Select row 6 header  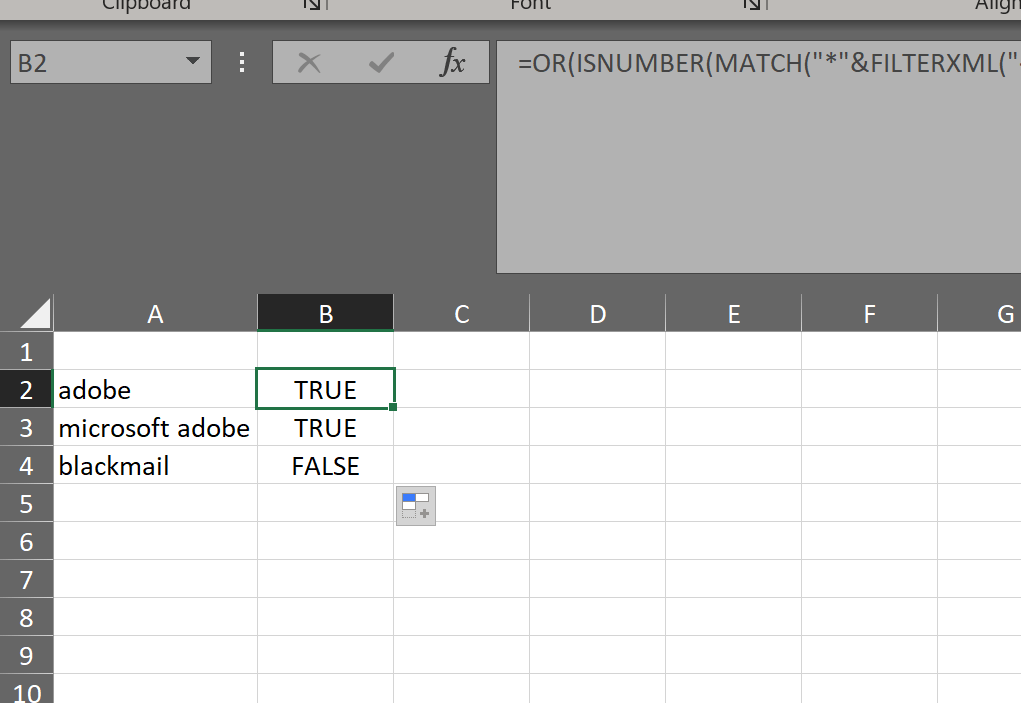(26, 541)
